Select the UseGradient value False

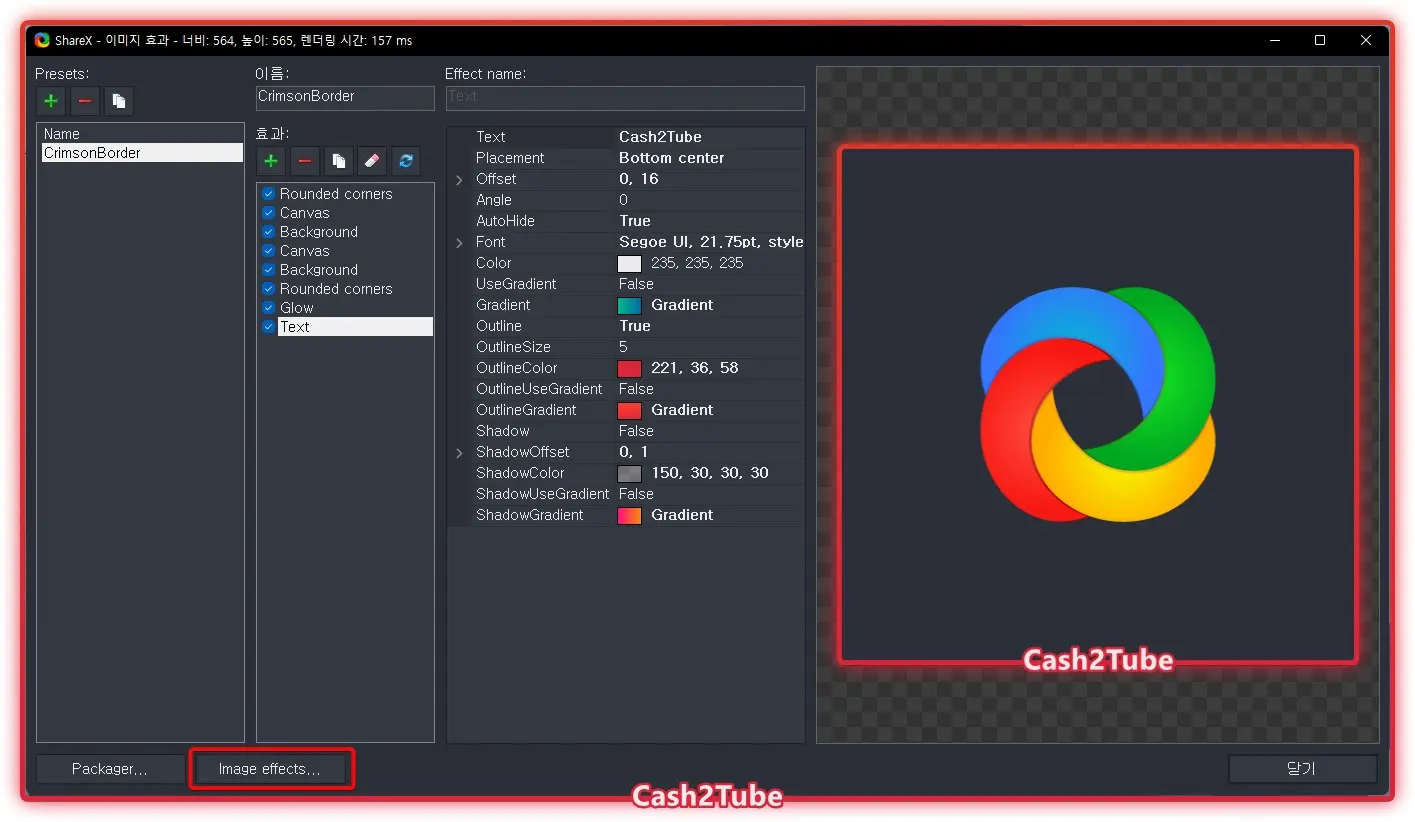pos(636,284)
